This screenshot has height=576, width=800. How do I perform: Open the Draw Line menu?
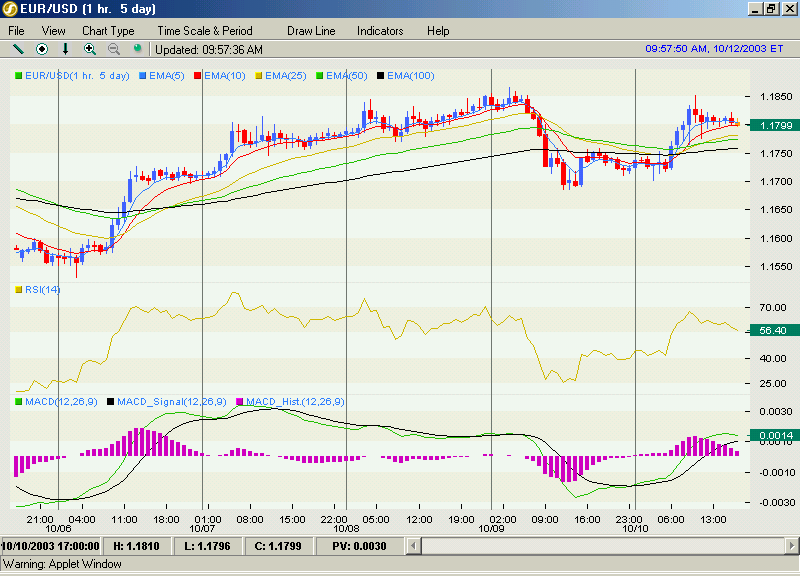pos(311,31)
